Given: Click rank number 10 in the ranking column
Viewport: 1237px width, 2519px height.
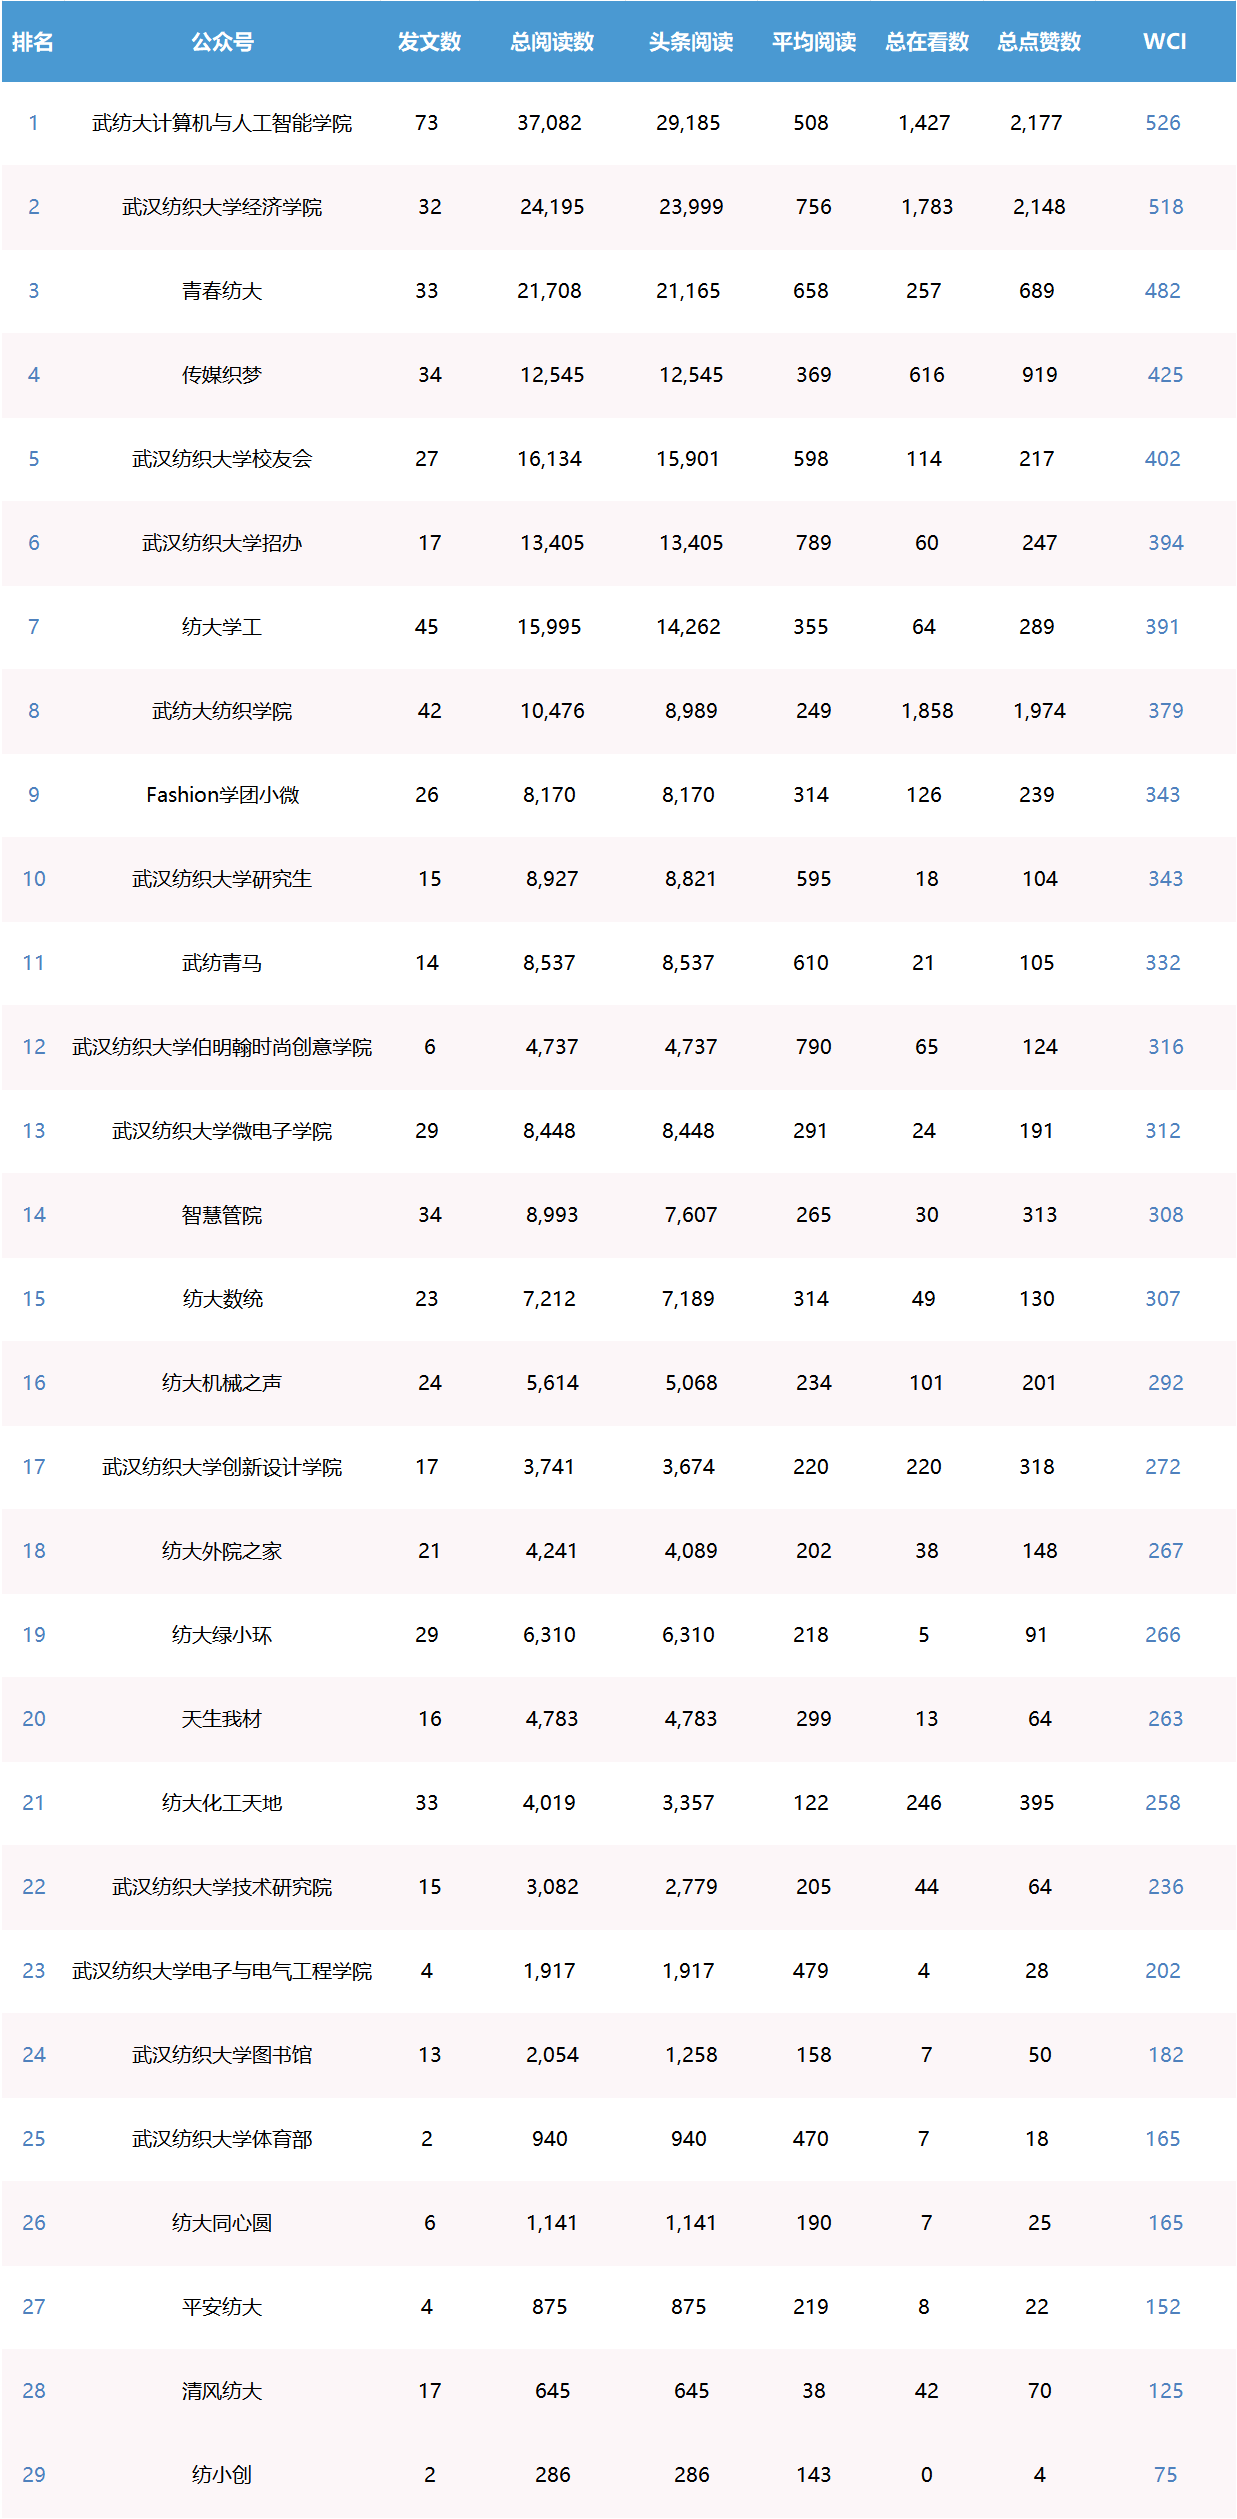Looking at the screenshot, I should coord(34,879).
